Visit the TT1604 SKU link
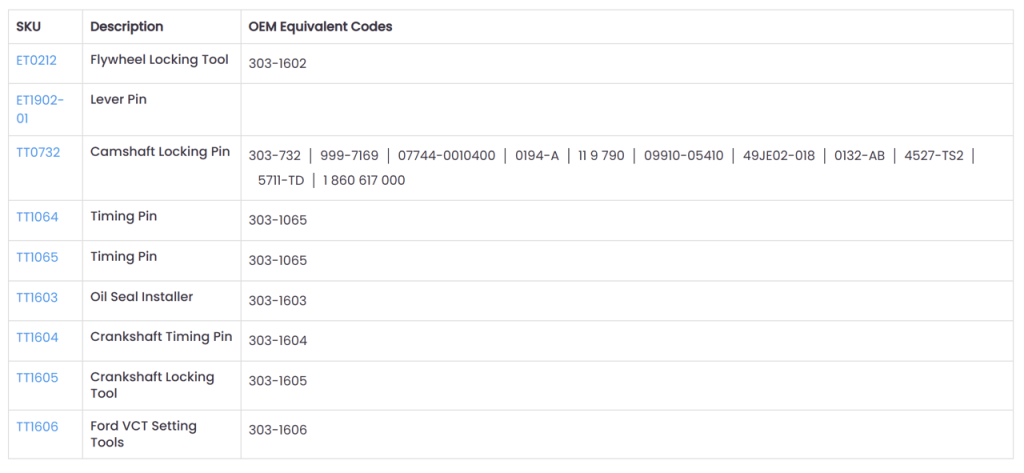1024x473 pixels. [37, 337]
